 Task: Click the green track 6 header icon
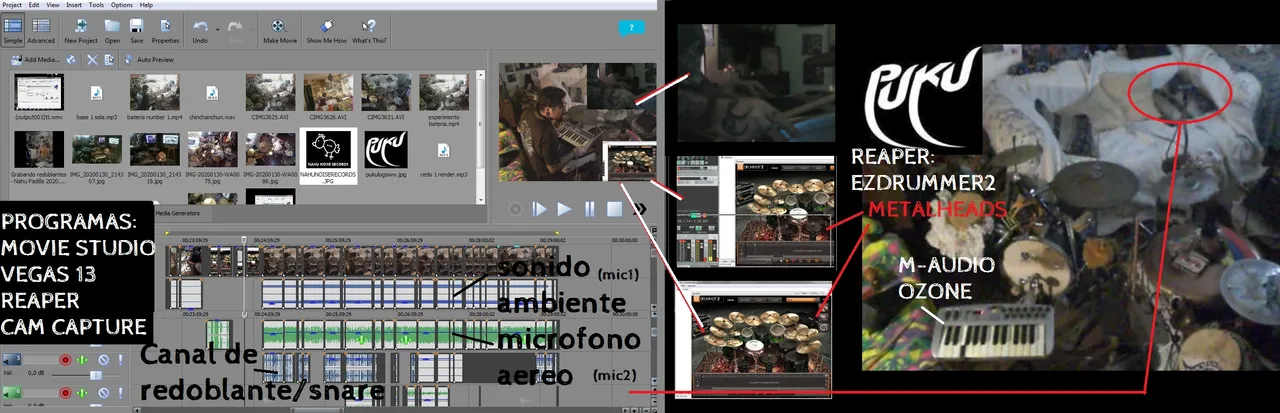tap(12, 392)
